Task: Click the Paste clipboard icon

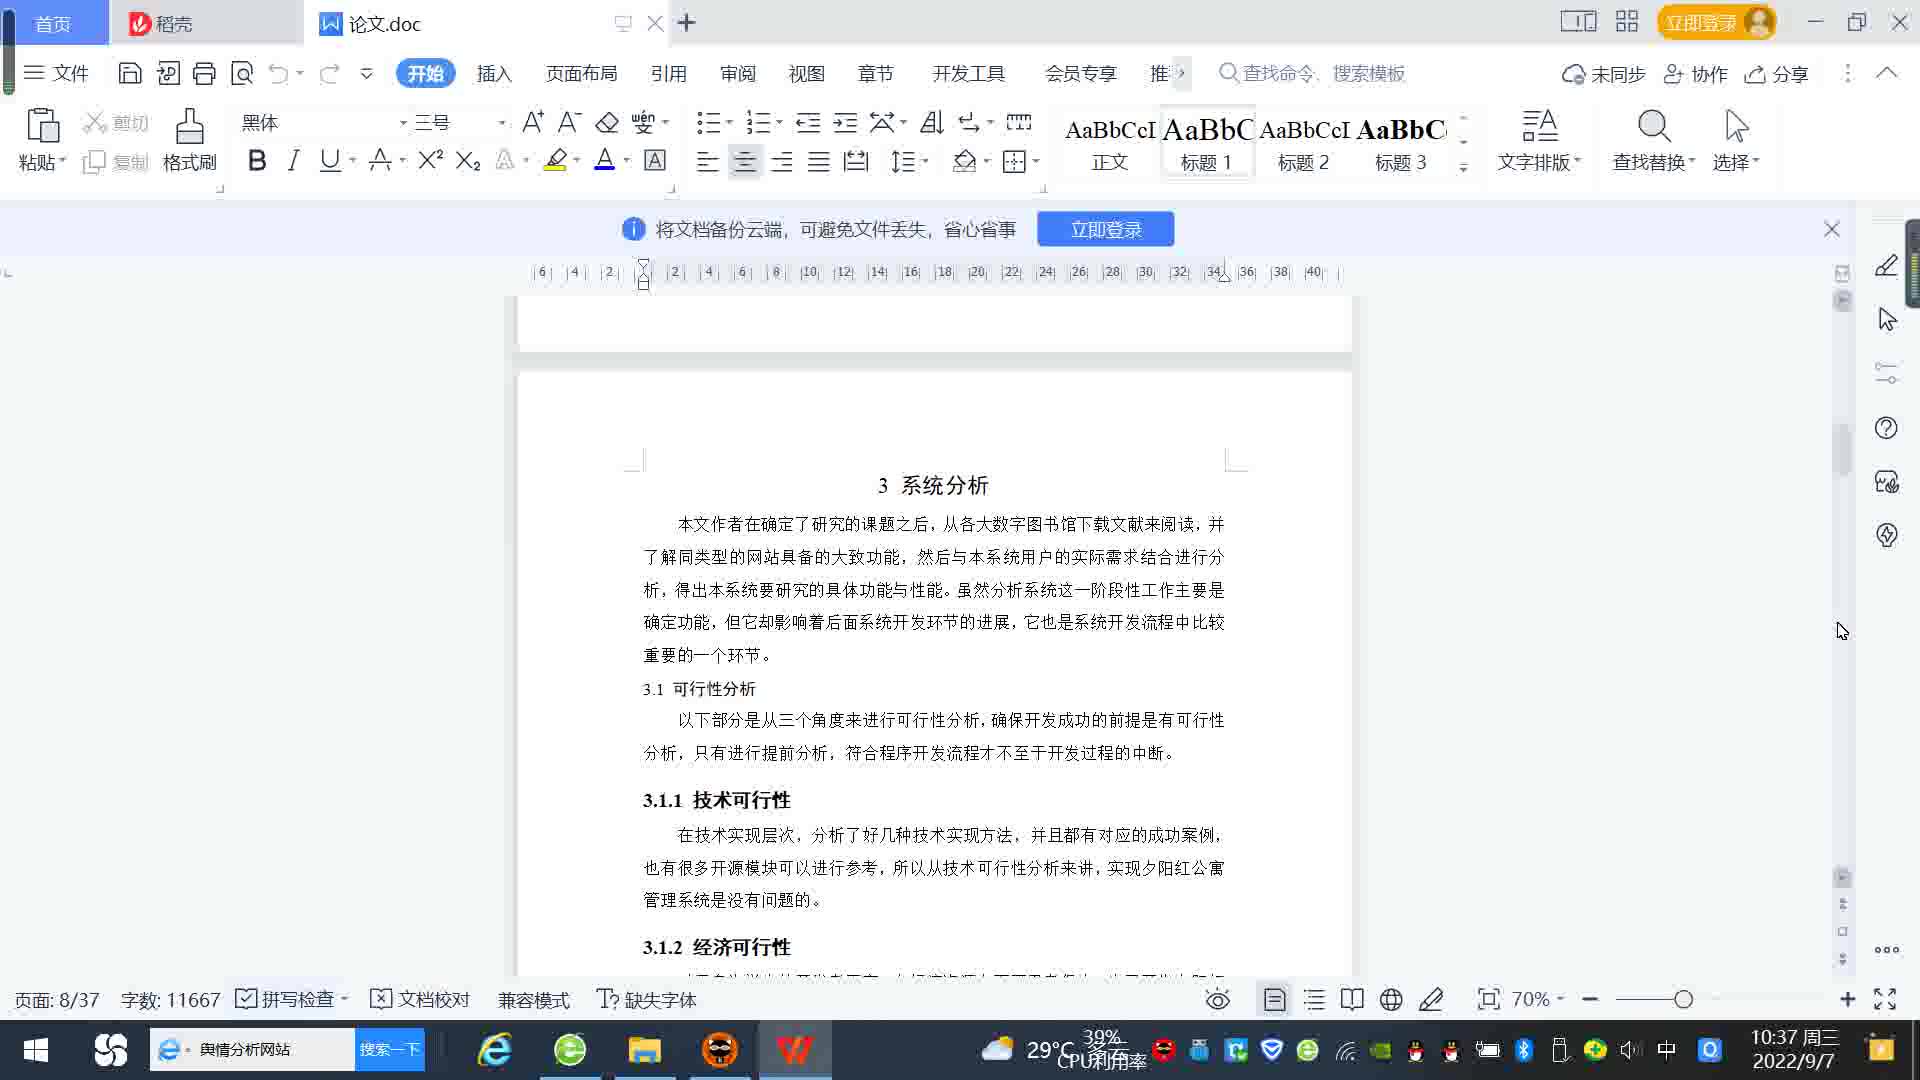Action: (42, 127)
